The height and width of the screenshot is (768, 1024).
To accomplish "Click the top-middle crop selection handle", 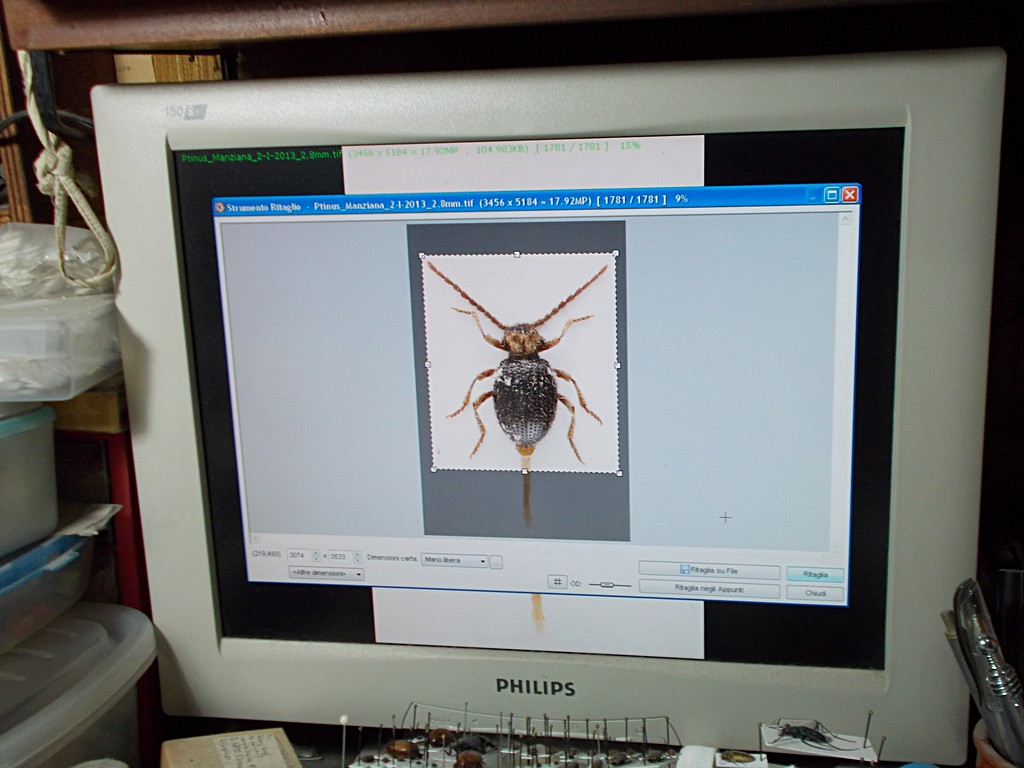I will point(516,255).
